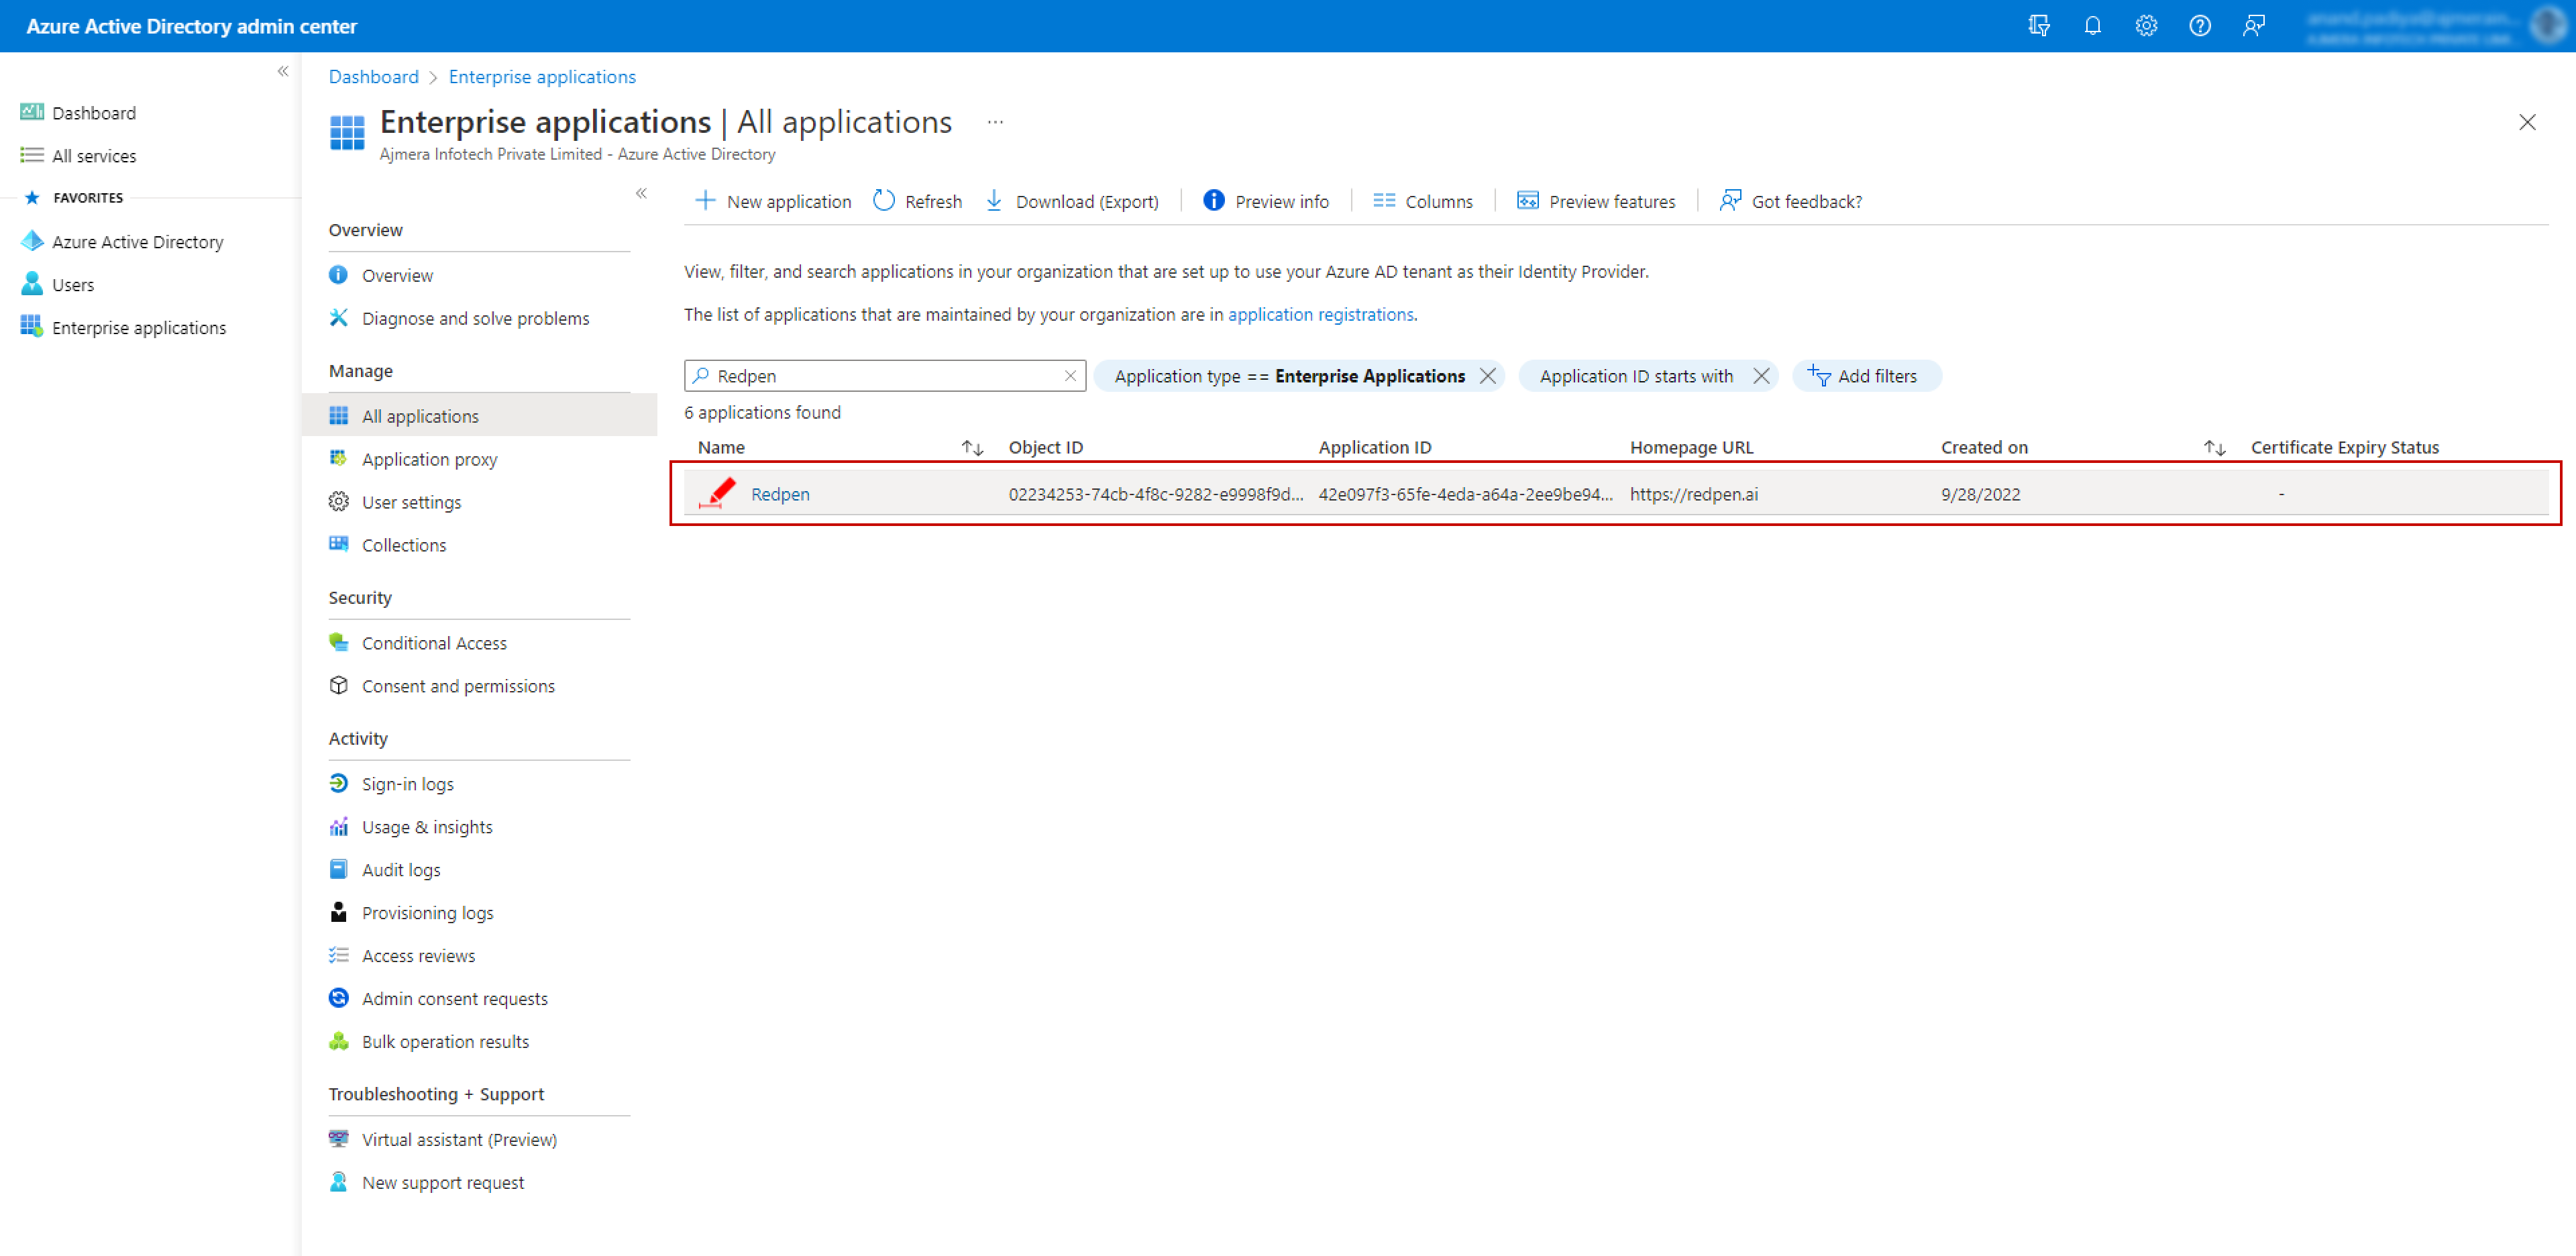
Task: Open the application registrations link
Action: tap(1320, 315)
